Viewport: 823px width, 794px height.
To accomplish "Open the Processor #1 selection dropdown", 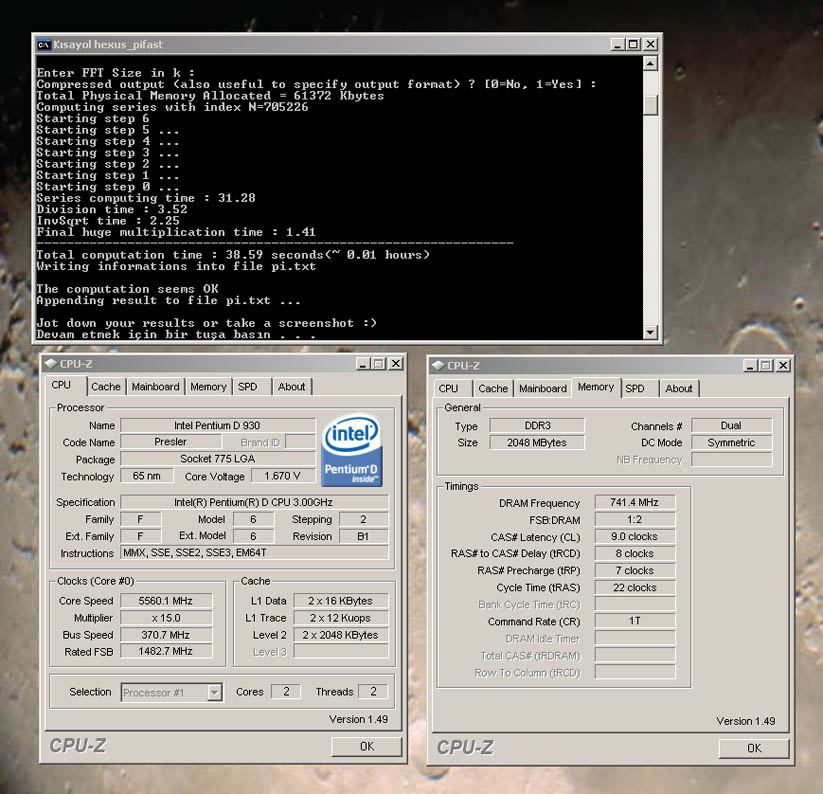I will point(214,692).
